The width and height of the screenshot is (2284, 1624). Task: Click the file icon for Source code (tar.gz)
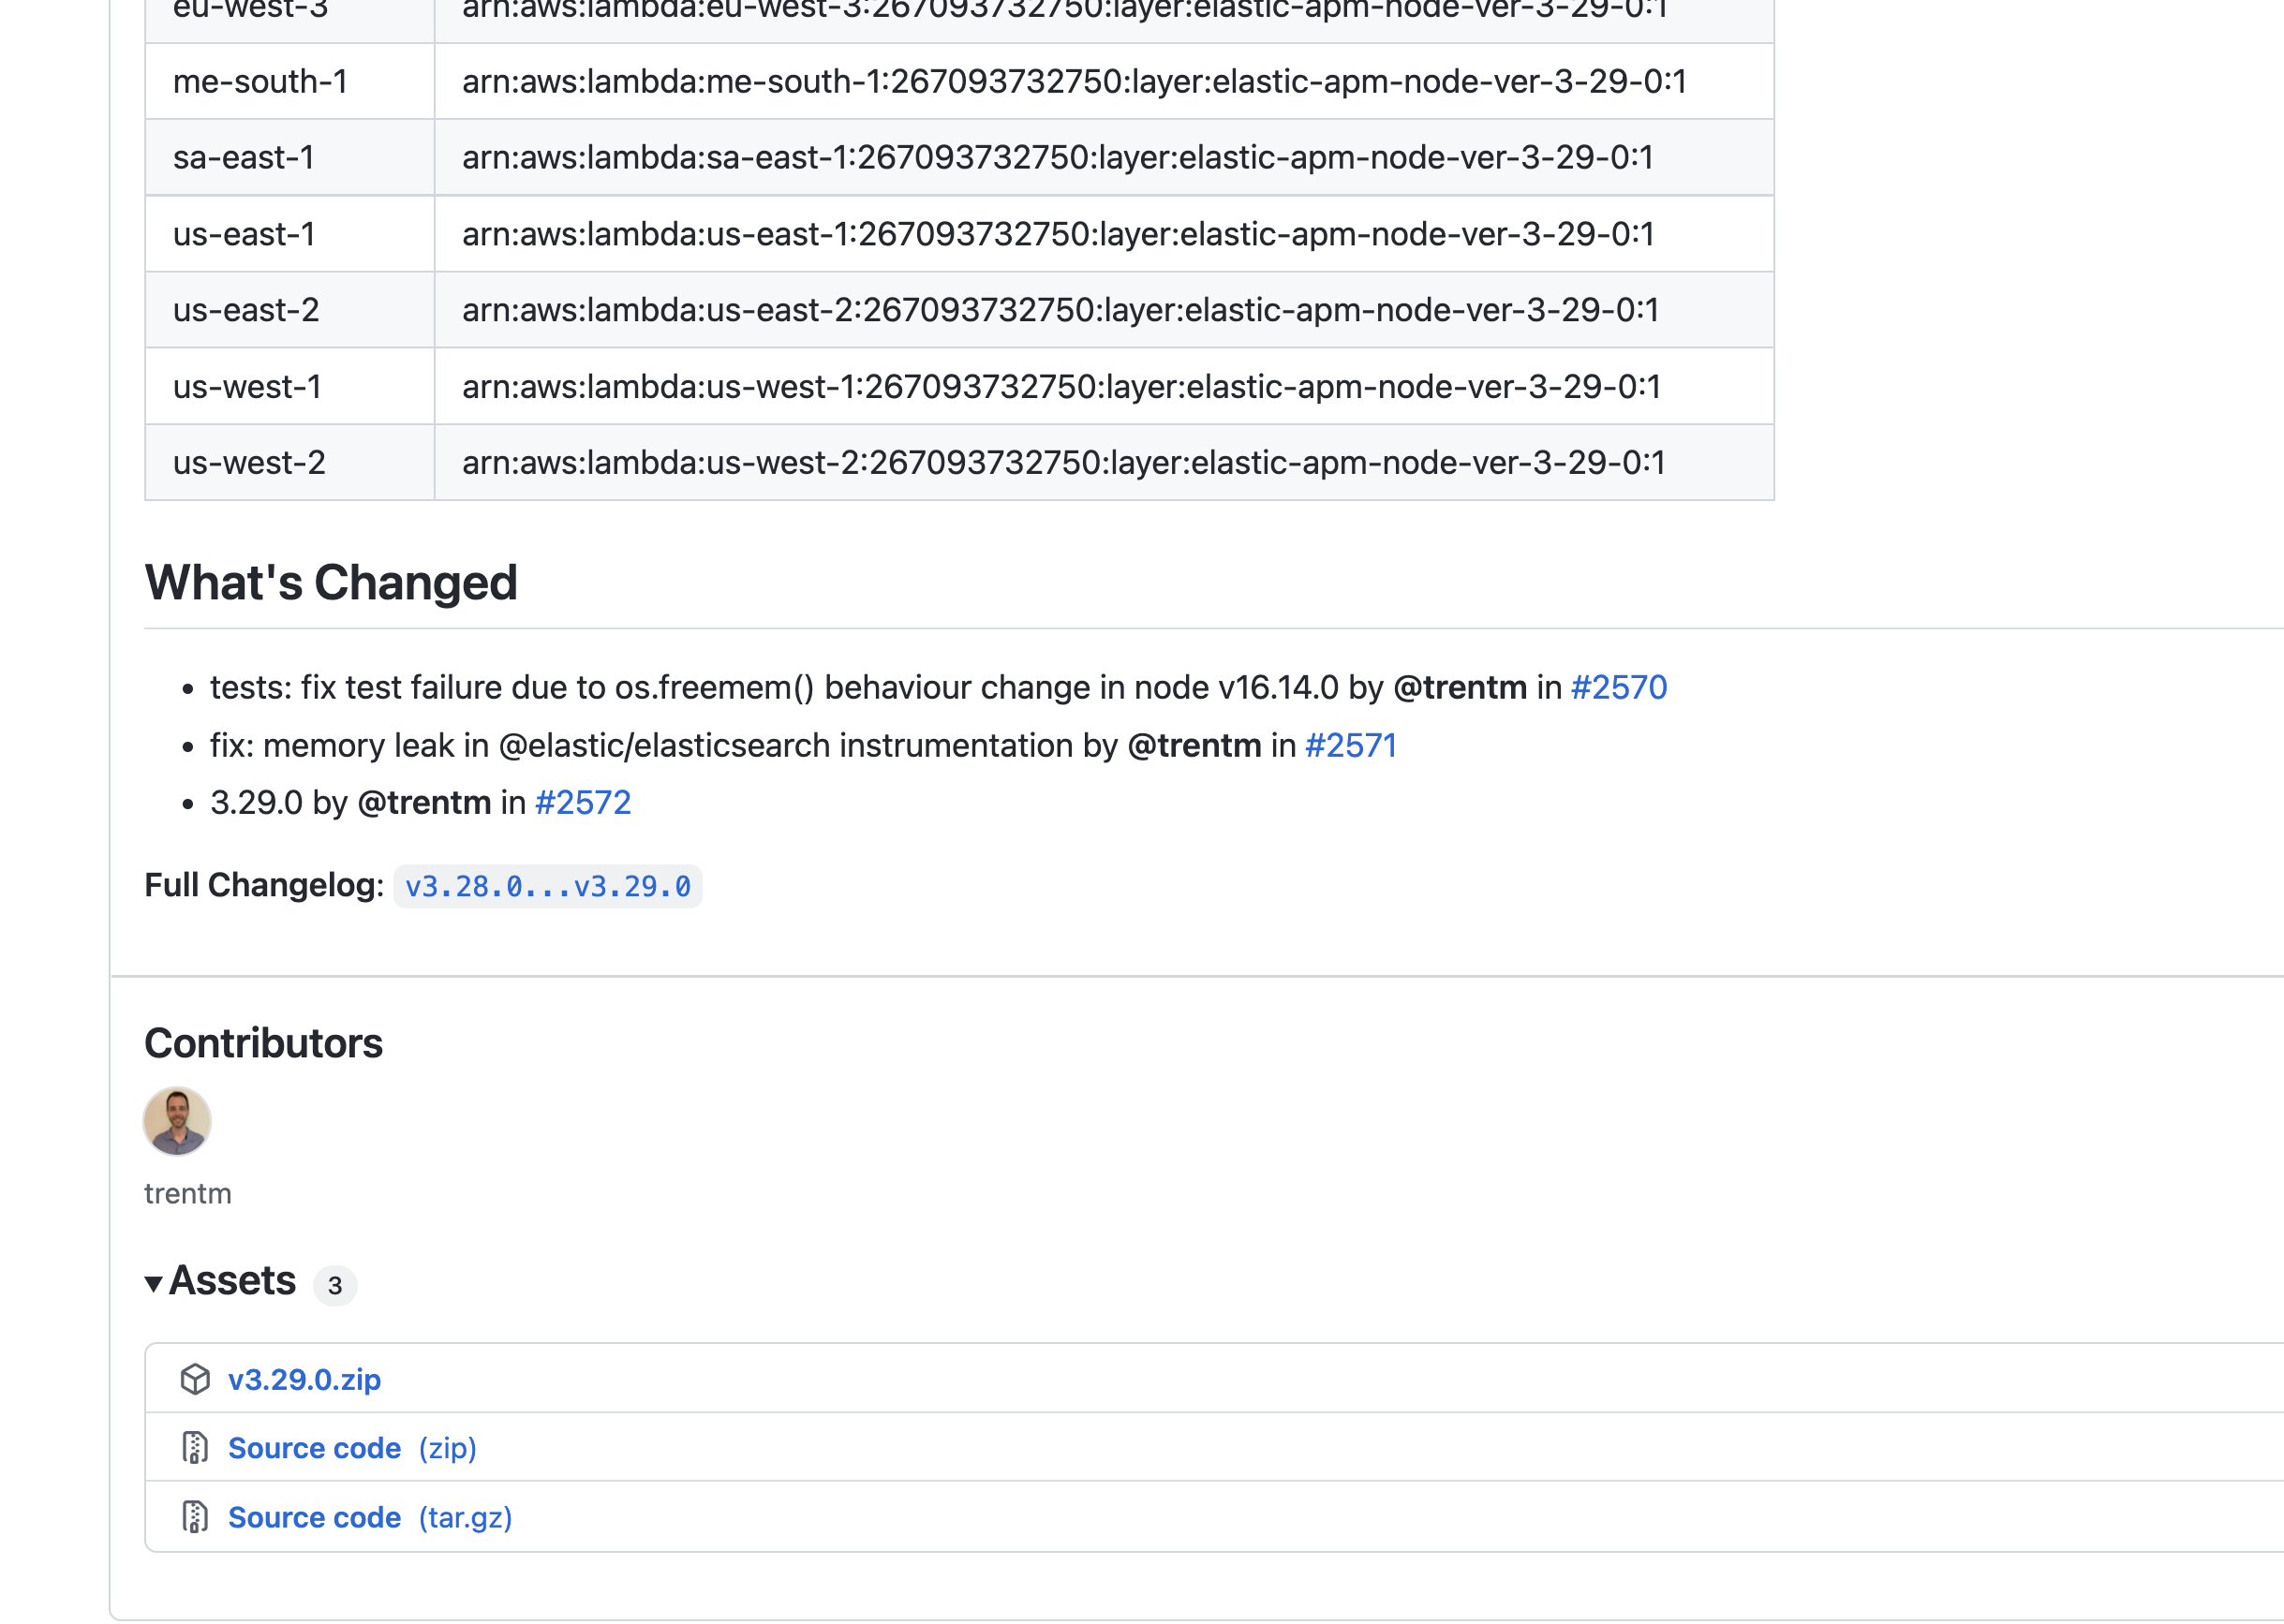point(195,1517)
